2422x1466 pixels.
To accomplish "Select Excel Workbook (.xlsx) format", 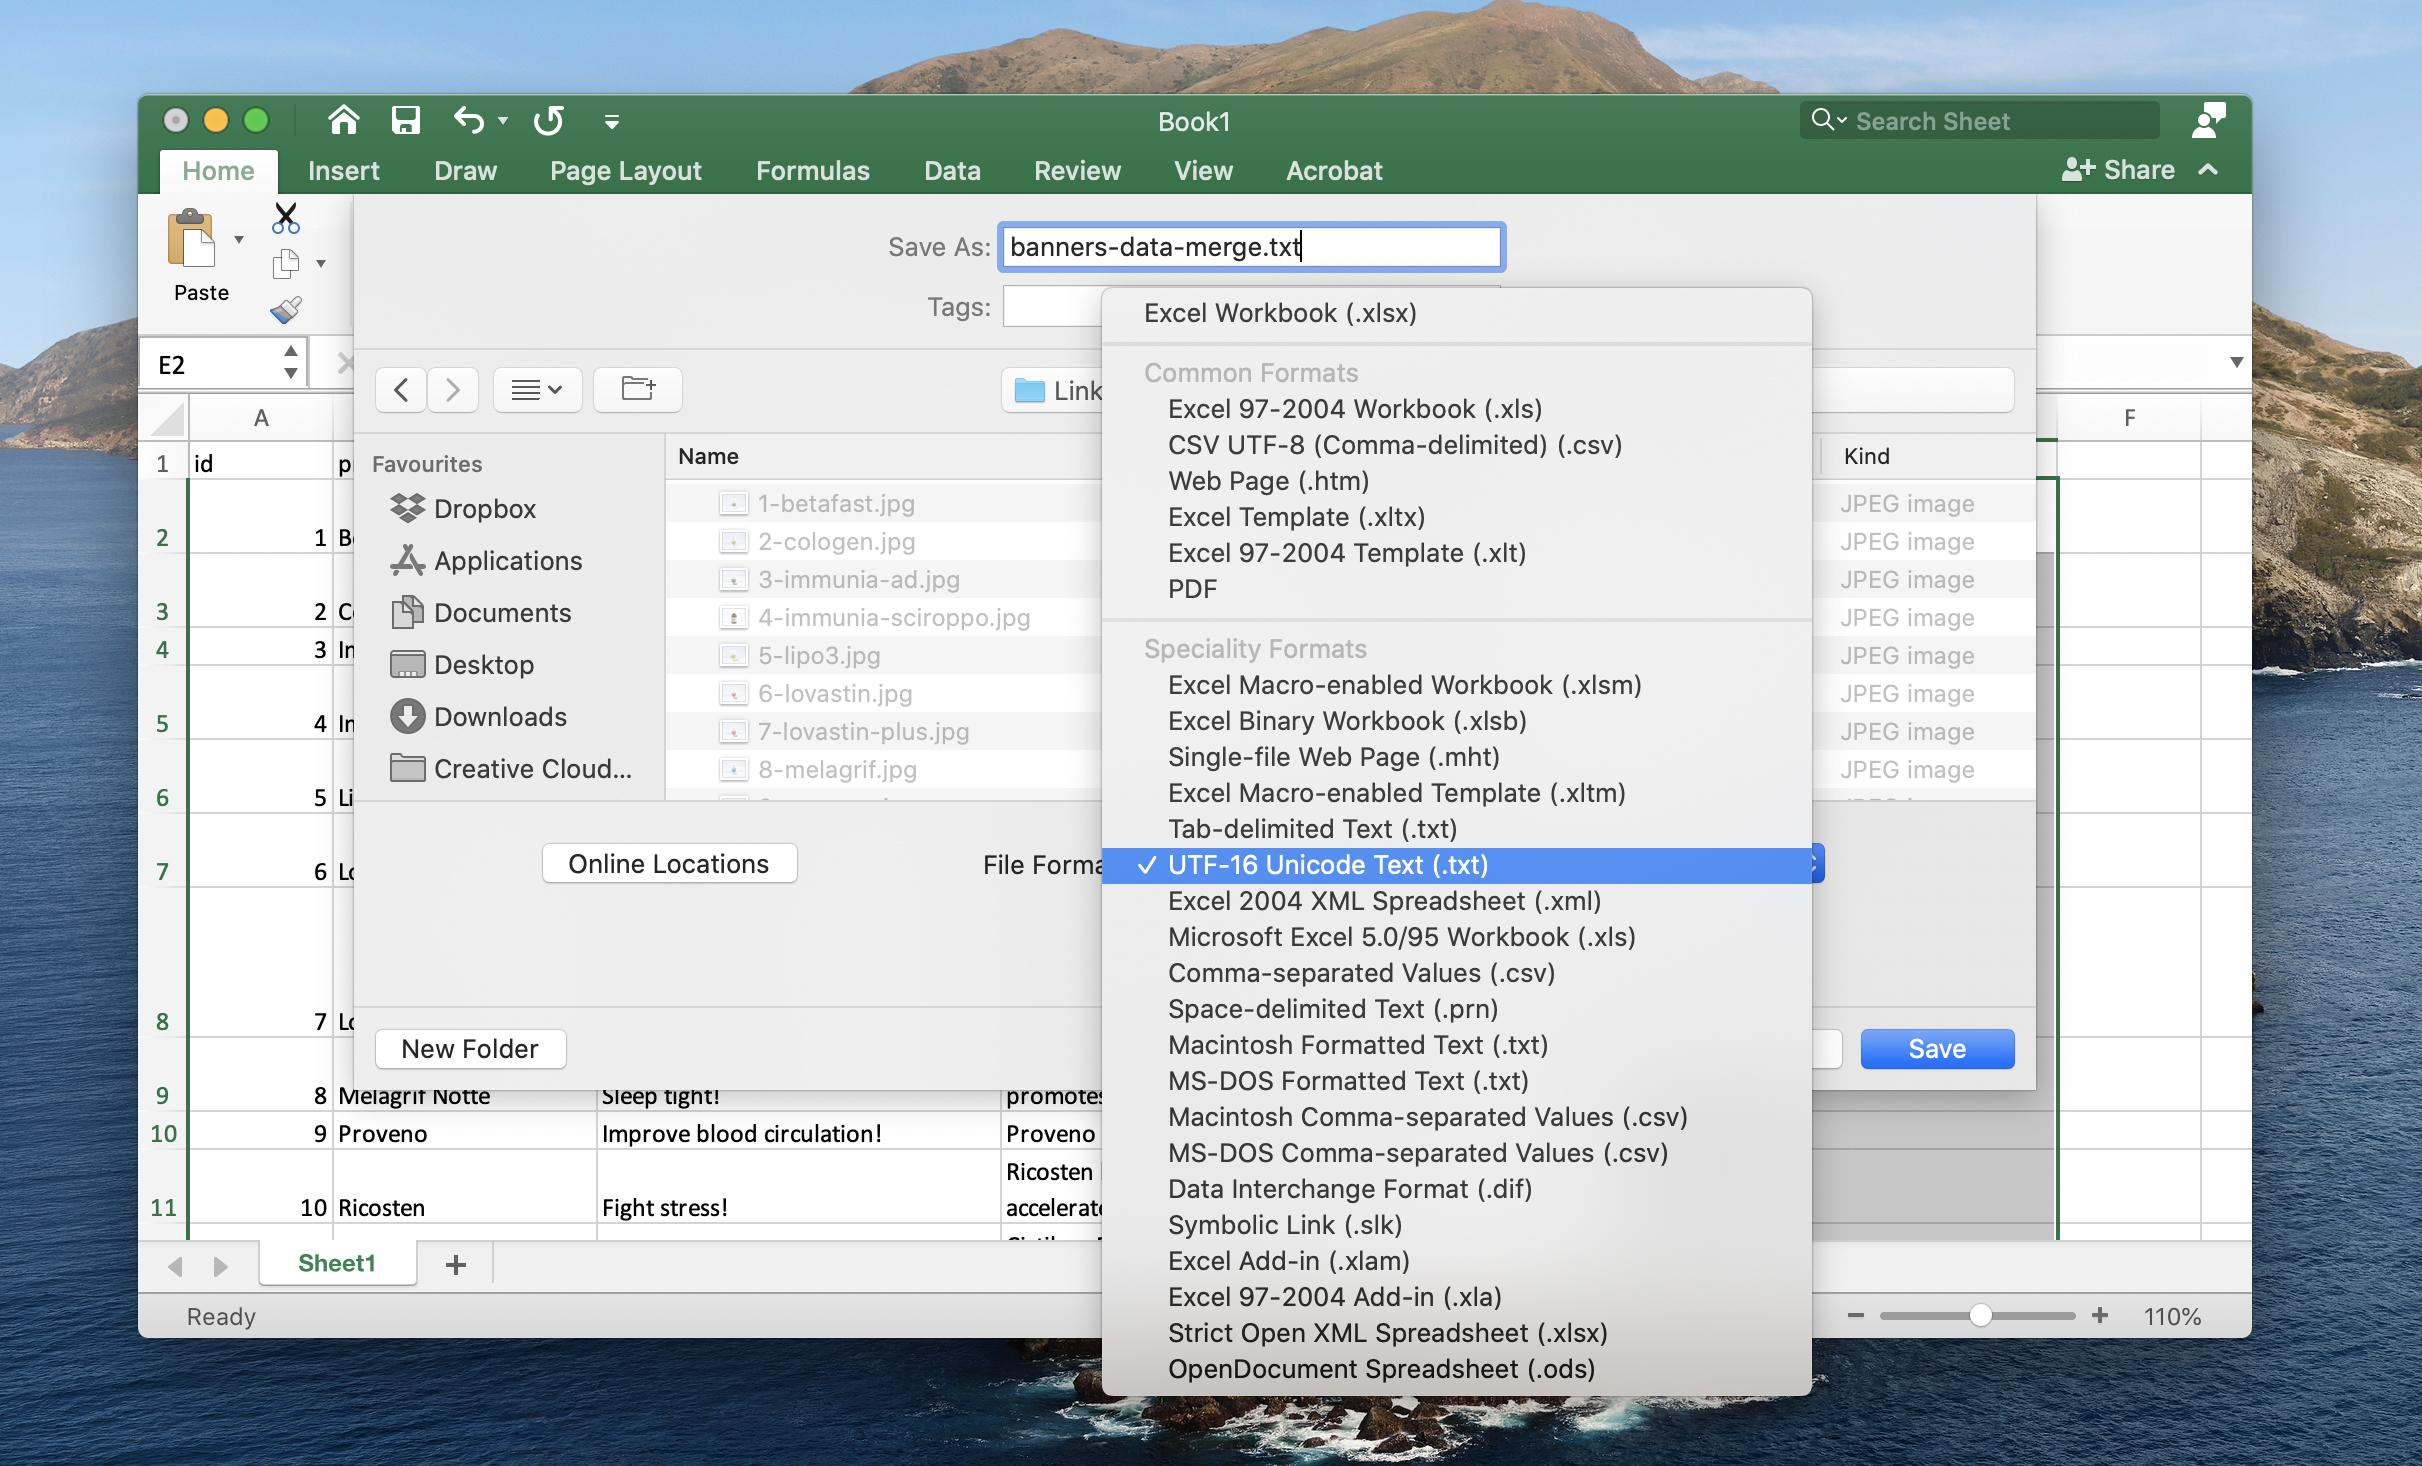I will (x=1456, y=313).
